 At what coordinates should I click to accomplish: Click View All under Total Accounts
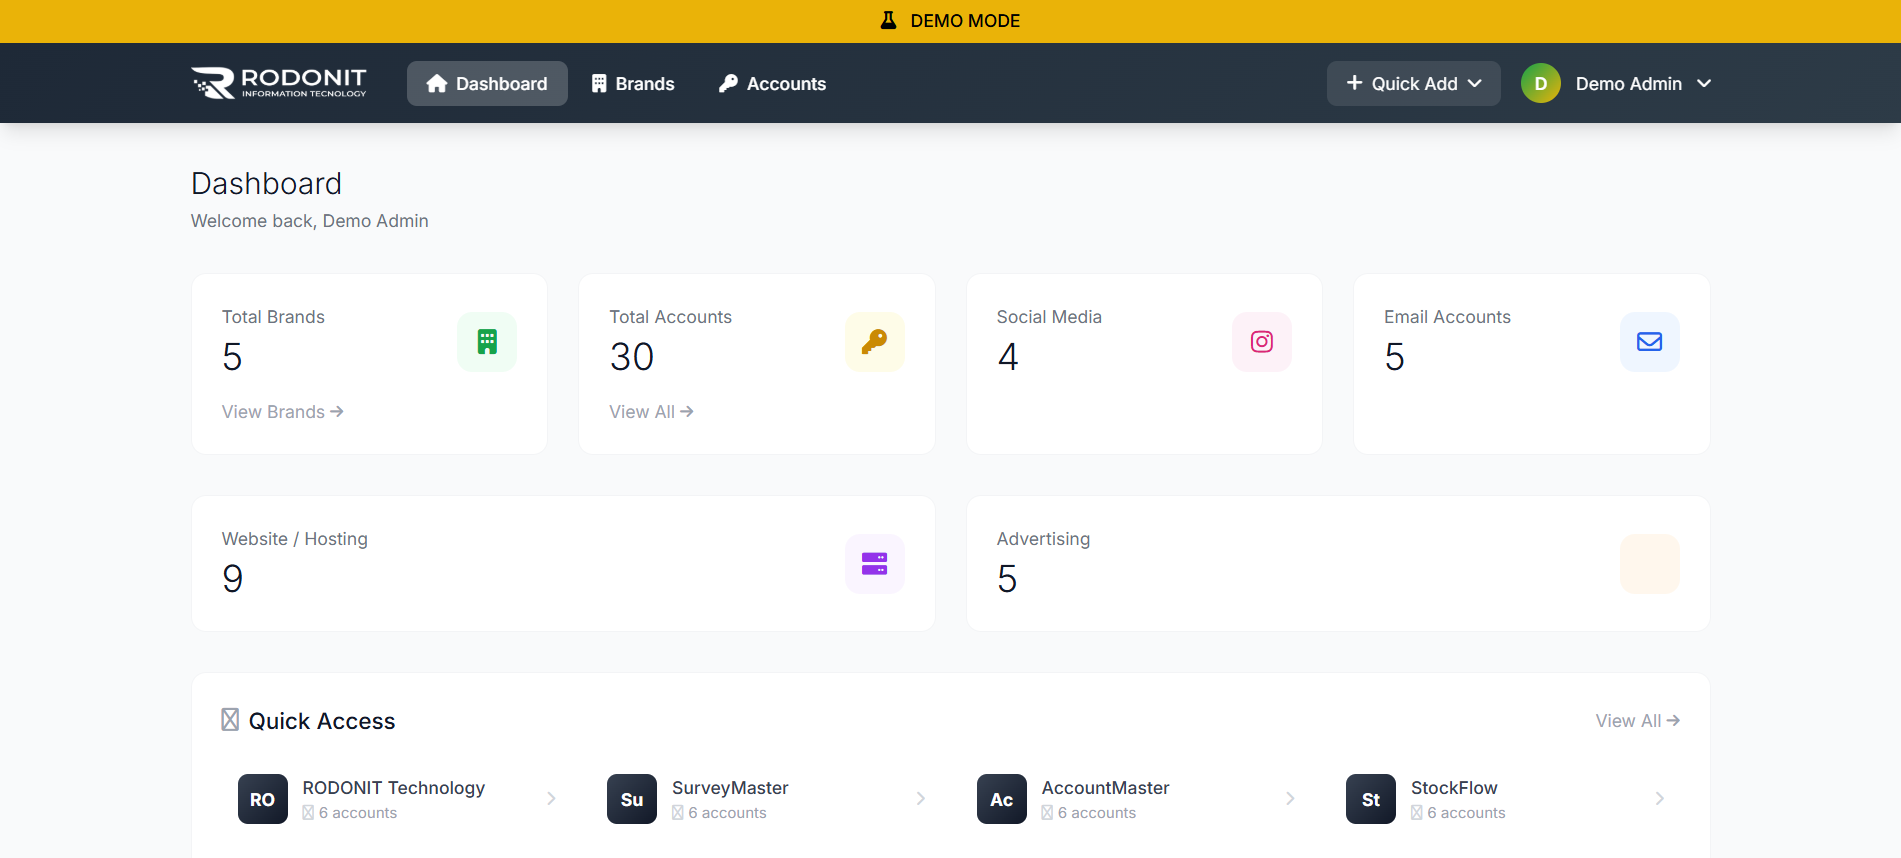[651, 412]
